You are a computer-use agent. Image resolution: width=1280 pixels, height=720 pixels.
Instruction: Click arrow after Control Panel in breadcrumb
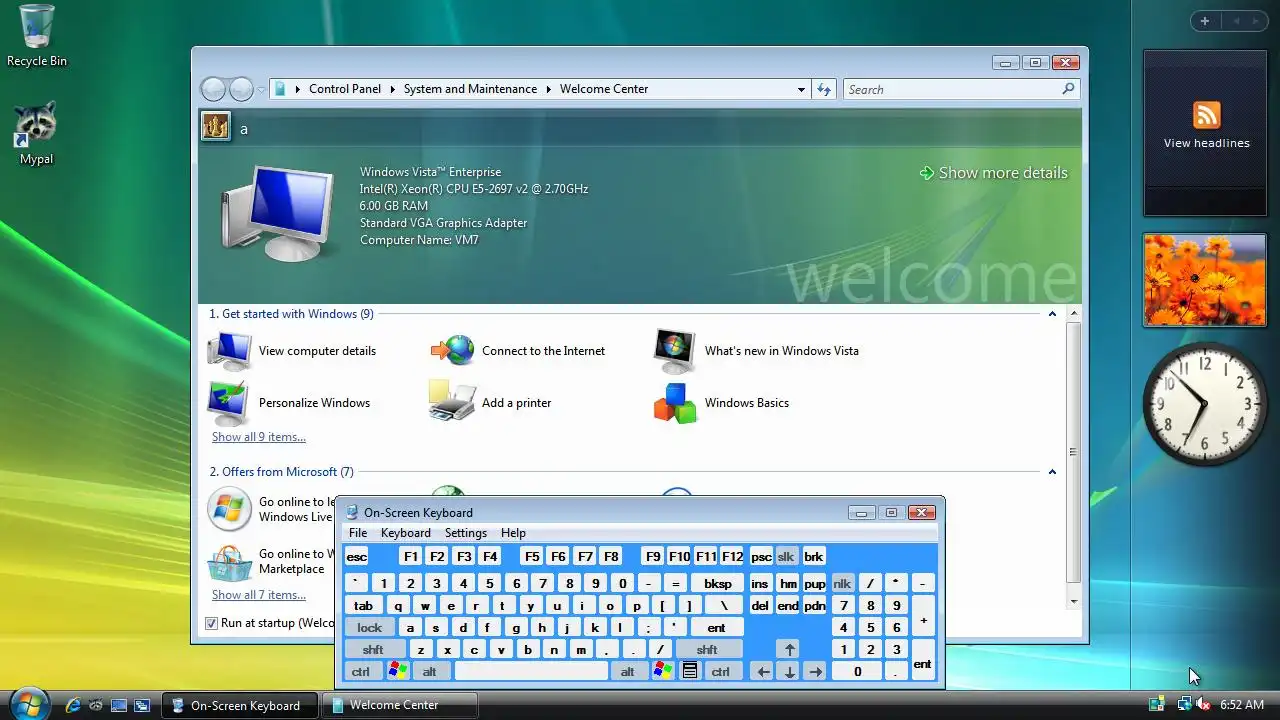pyautogui.click(x=393, y=89)
